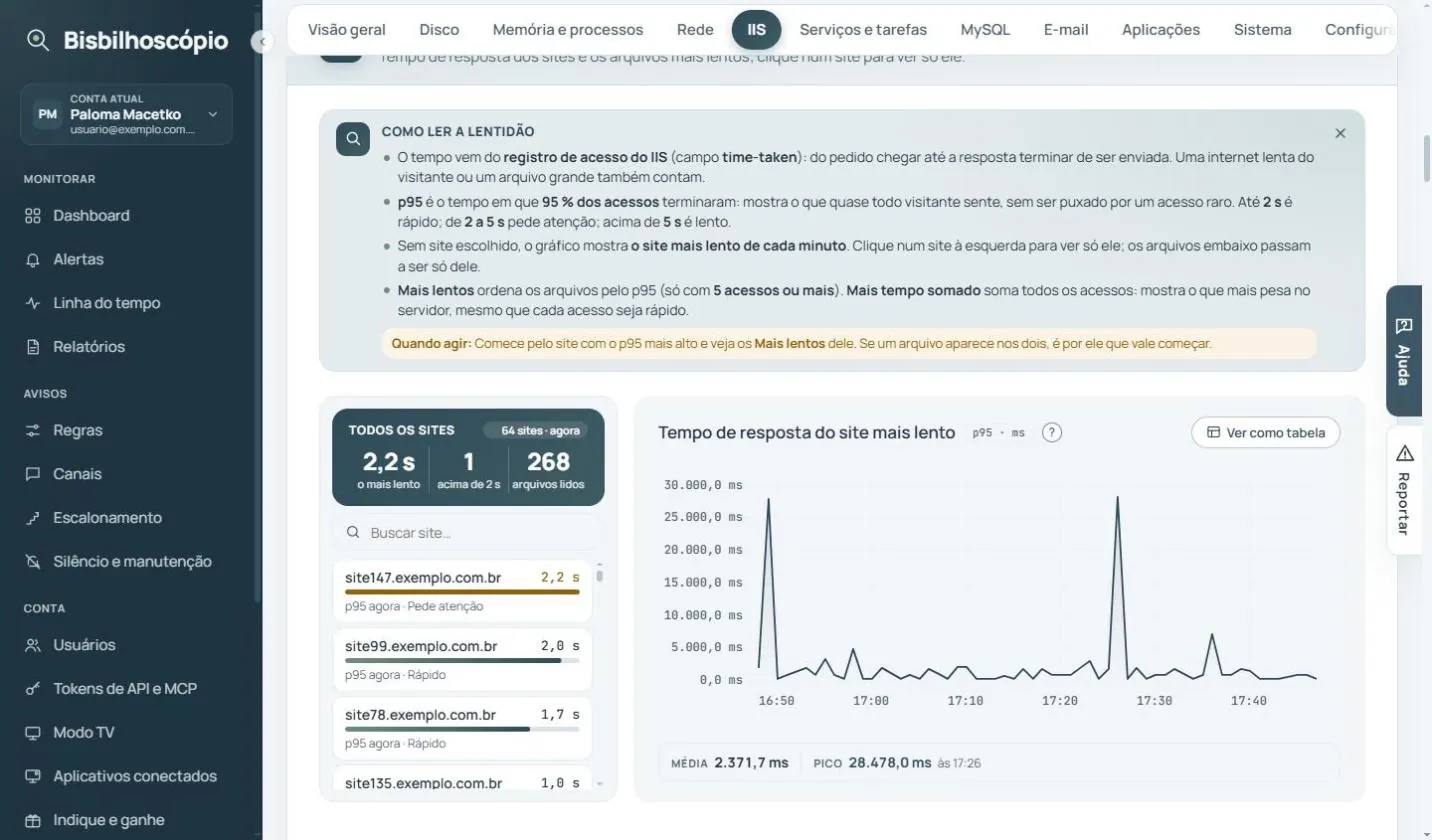1432x840 pixels.
Task: Open the Dashboard grid icon
Action: click(x=33, y=216)
